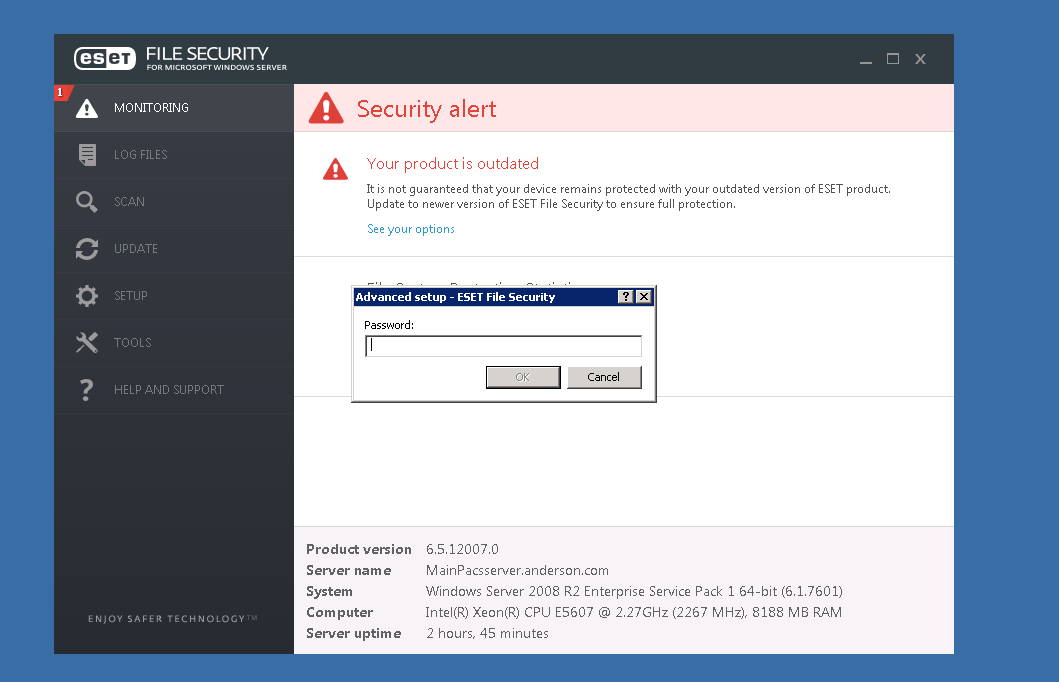Open the TOOLS section
The width and height of the screenshot is (1059, 682).
(x=174, y=343)
